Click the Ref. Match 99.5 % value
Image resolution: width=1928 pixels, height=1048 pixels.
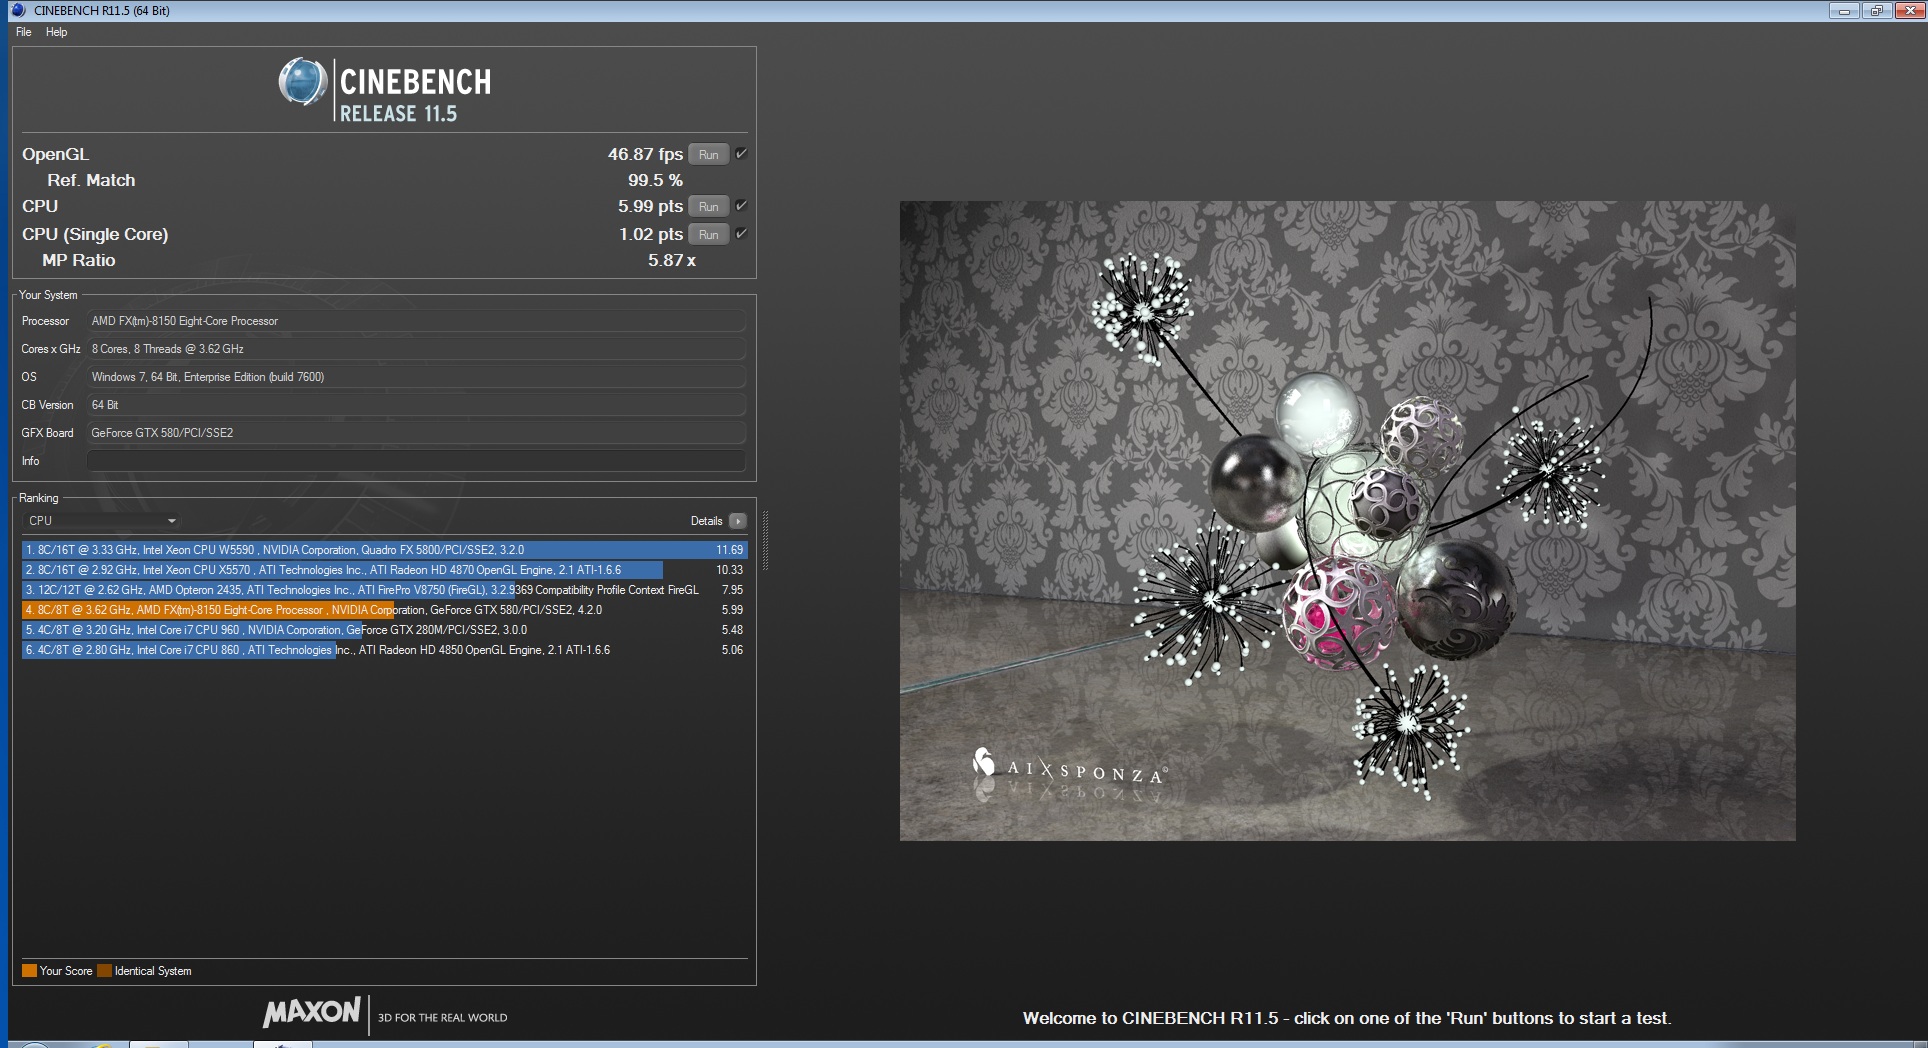tap(655, 180)
